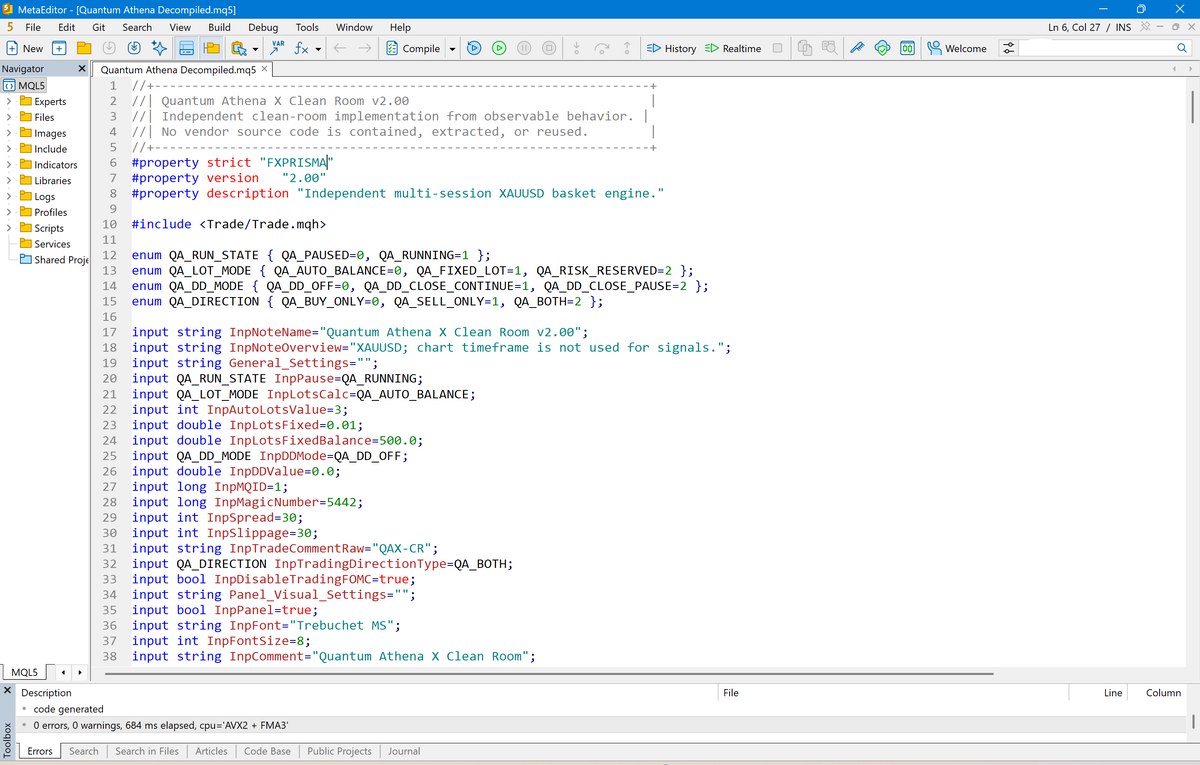Click the AI assistant sparkle icon
This screenshot has height=765, width=1200.
(159, 48)
